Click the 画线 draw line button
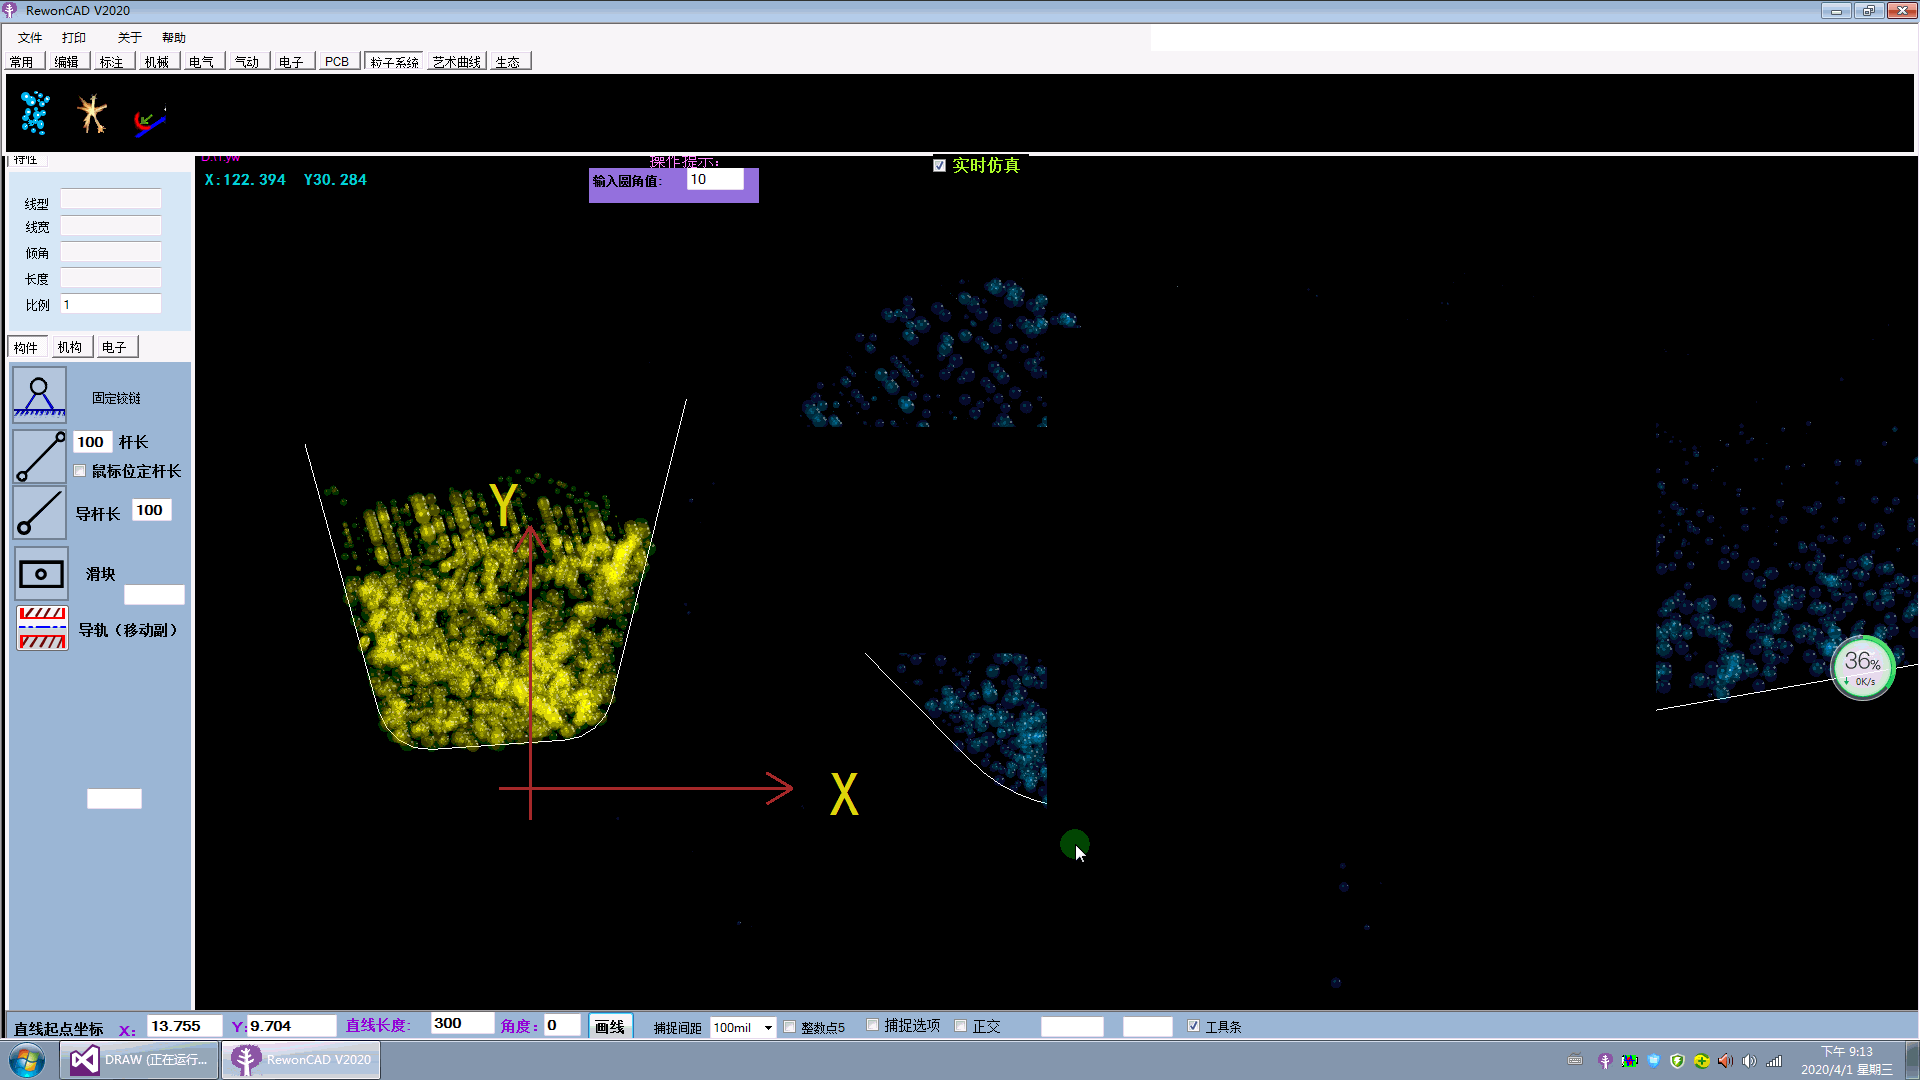Screen dimensions: 1920x1080 pyautogui.click(x=609, y=1027)
